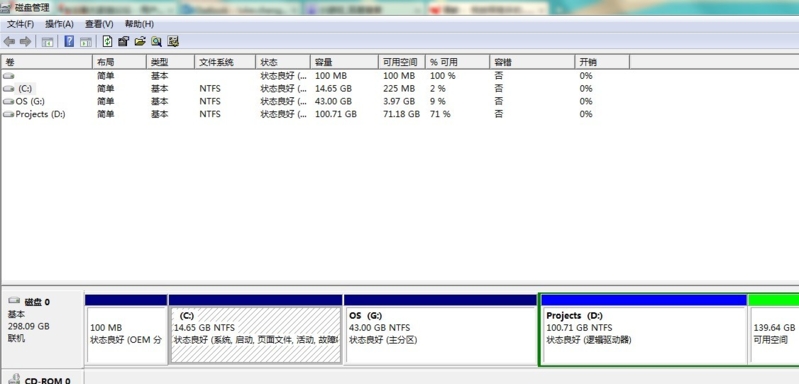The image size is (799, 384).
Task: Select the 100 MB OEM partition block
Action: [126, 330]
